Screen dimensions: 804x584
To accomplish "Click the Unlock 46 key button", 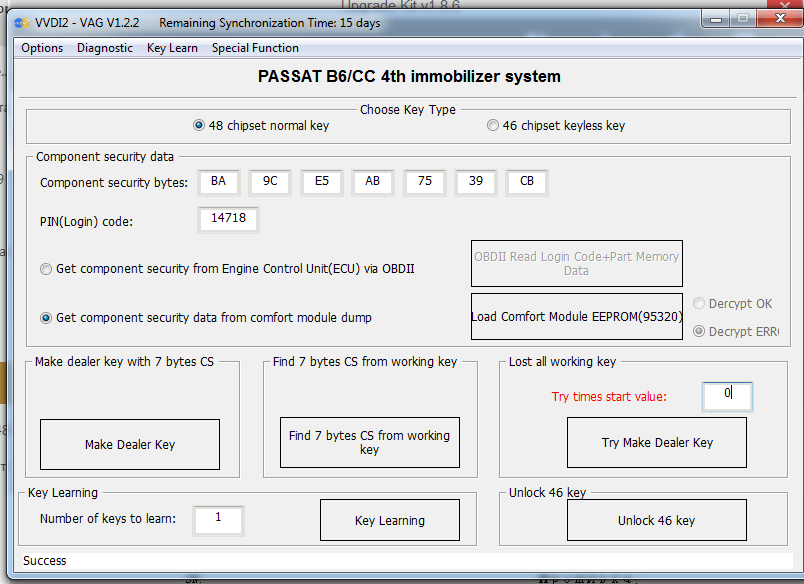I will coord(656,520).
